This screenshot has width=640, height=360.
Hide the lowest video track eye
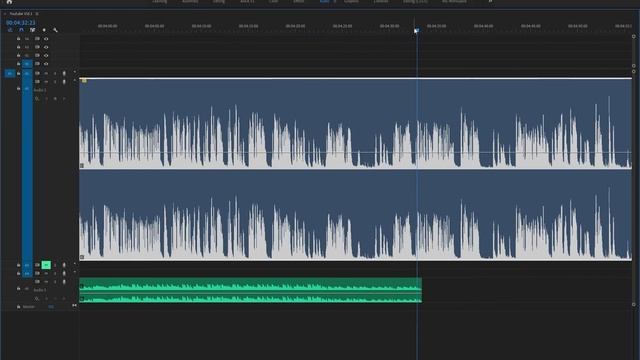tap(46, 64)
